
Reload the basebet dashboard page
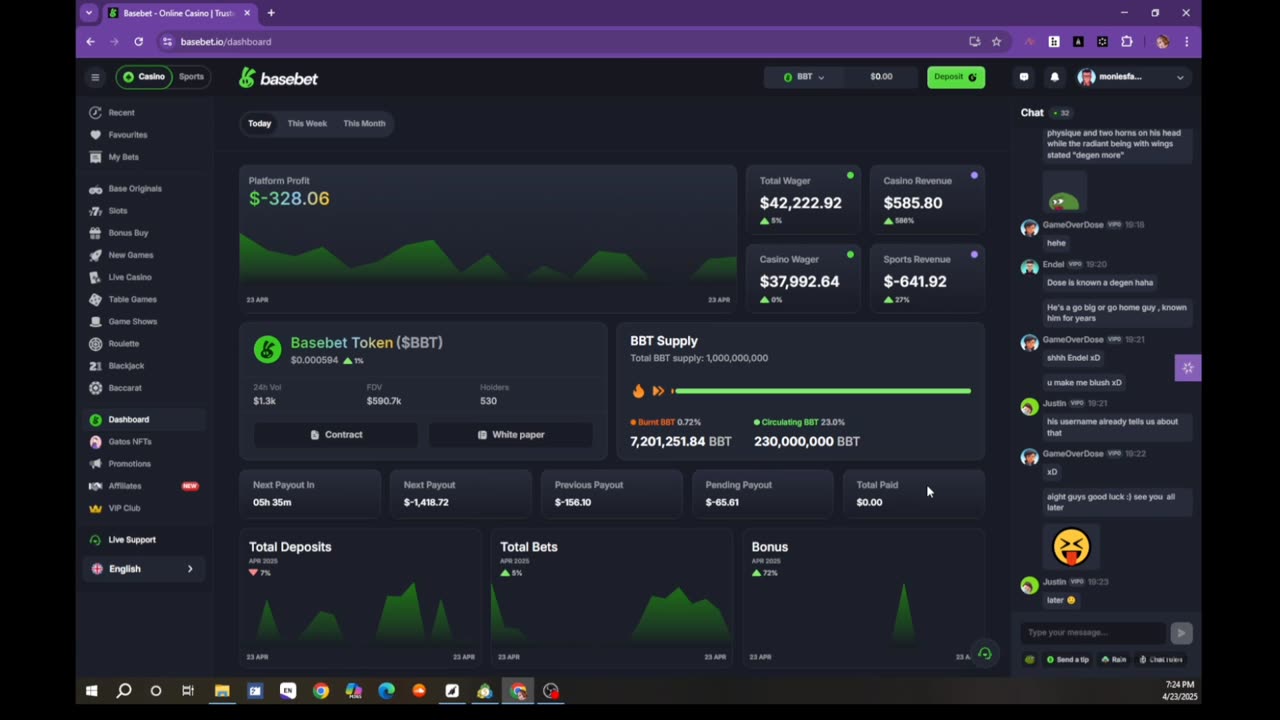[x=138, y=42]
